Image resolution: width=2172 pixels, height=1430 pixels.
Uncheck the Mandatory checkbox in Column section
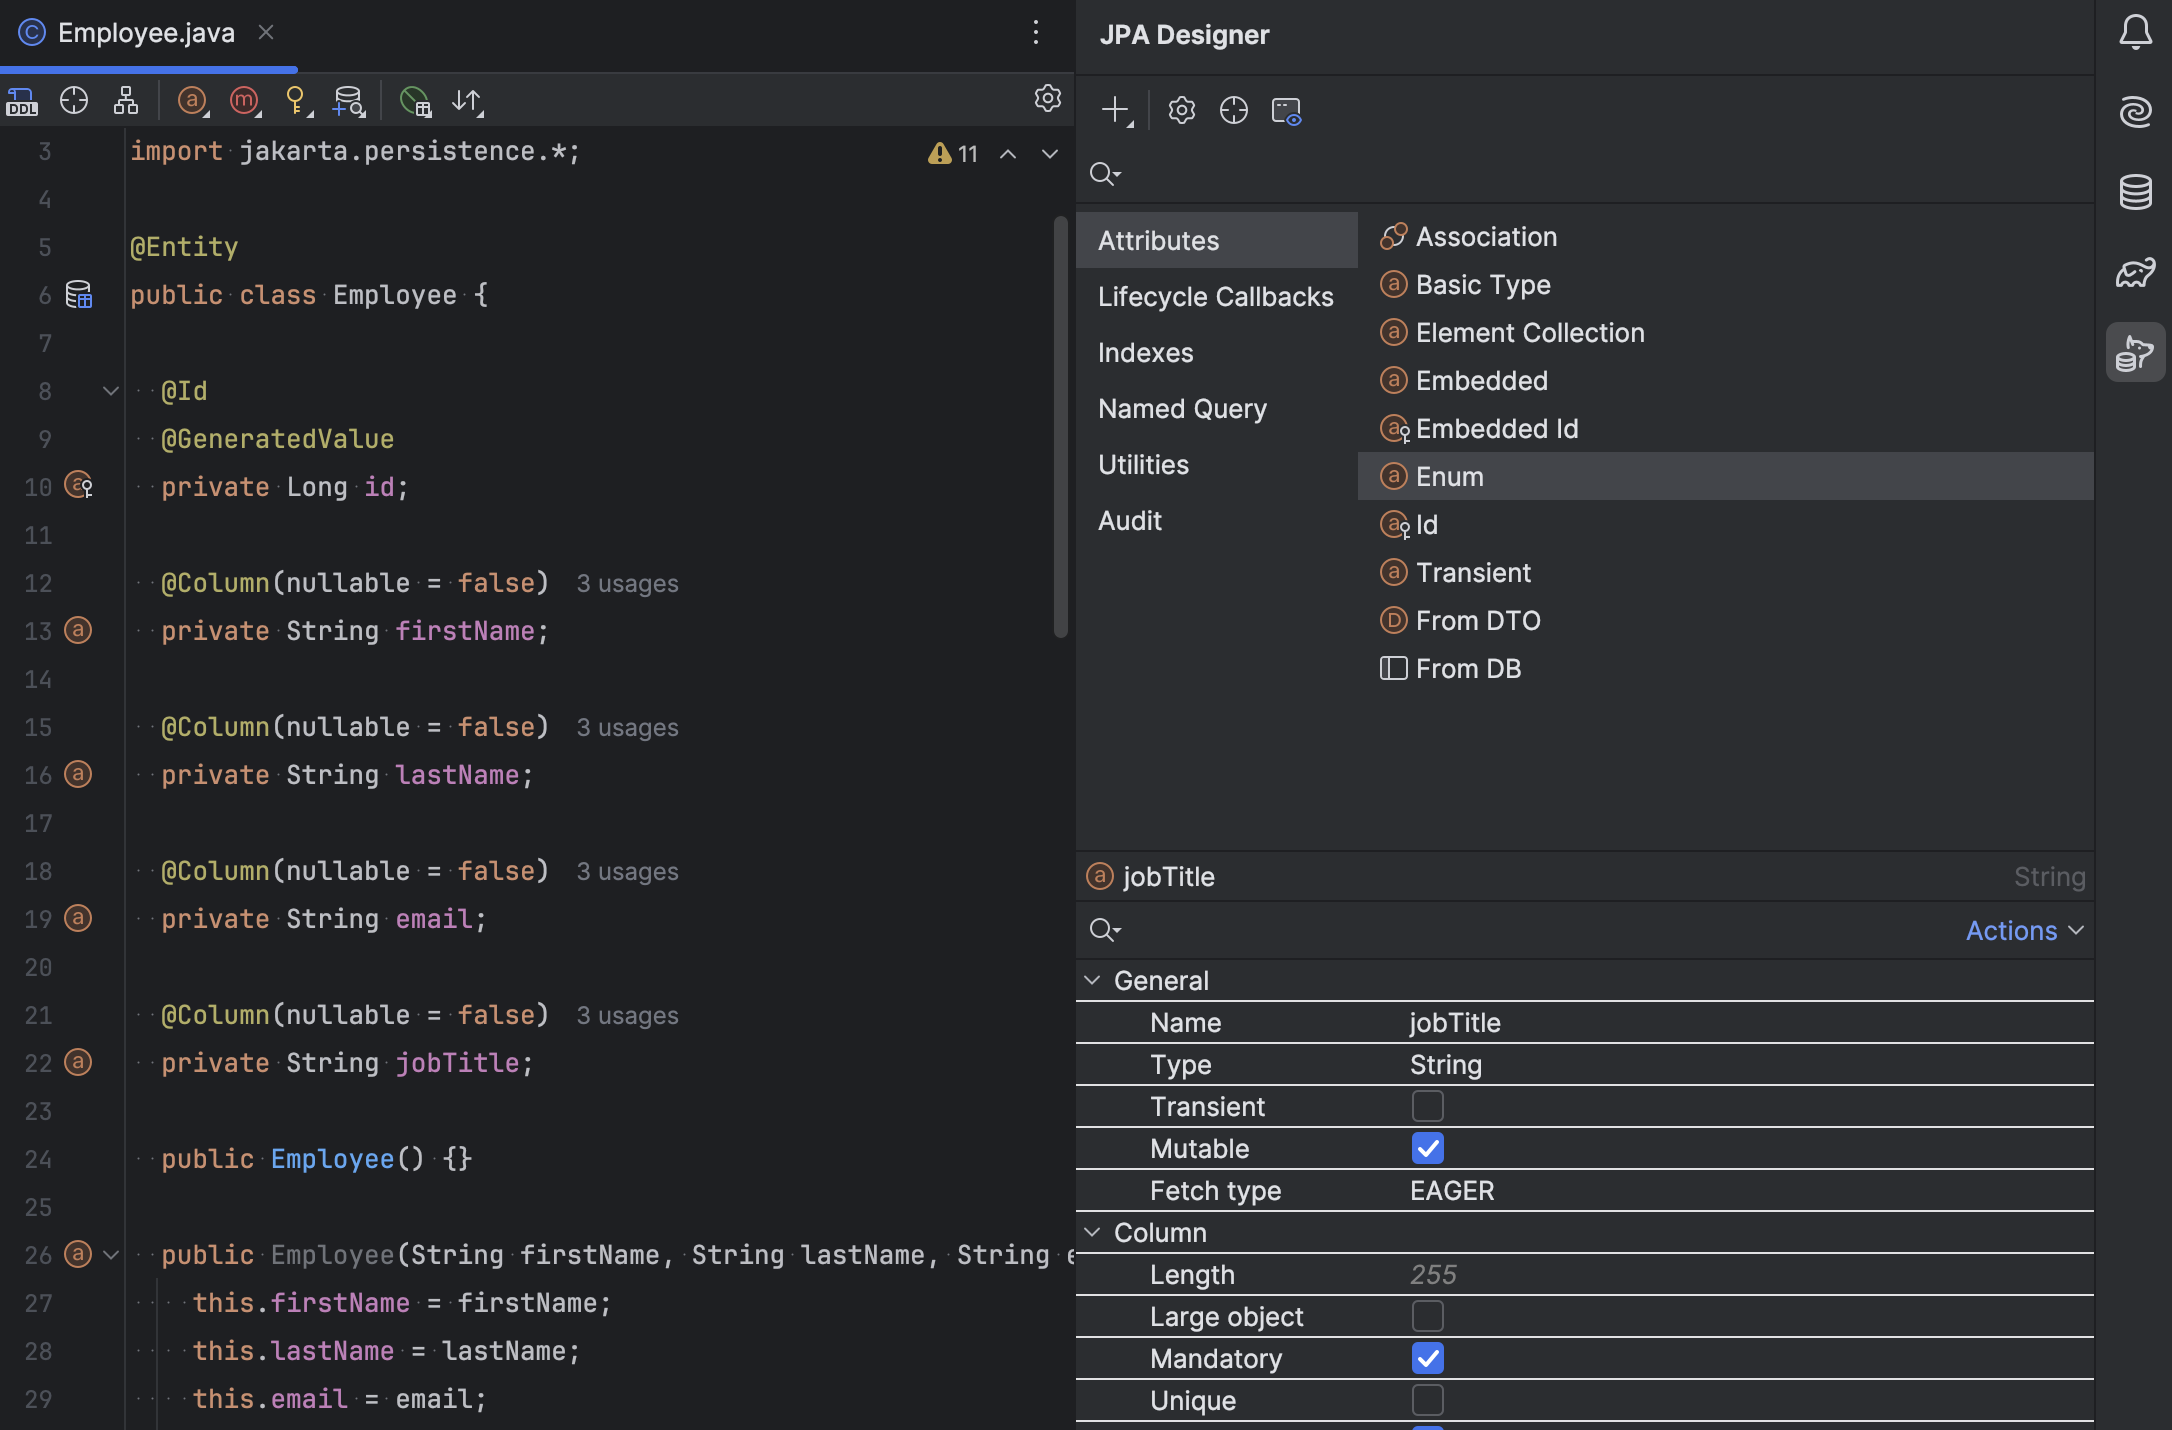[1428, 1358]
